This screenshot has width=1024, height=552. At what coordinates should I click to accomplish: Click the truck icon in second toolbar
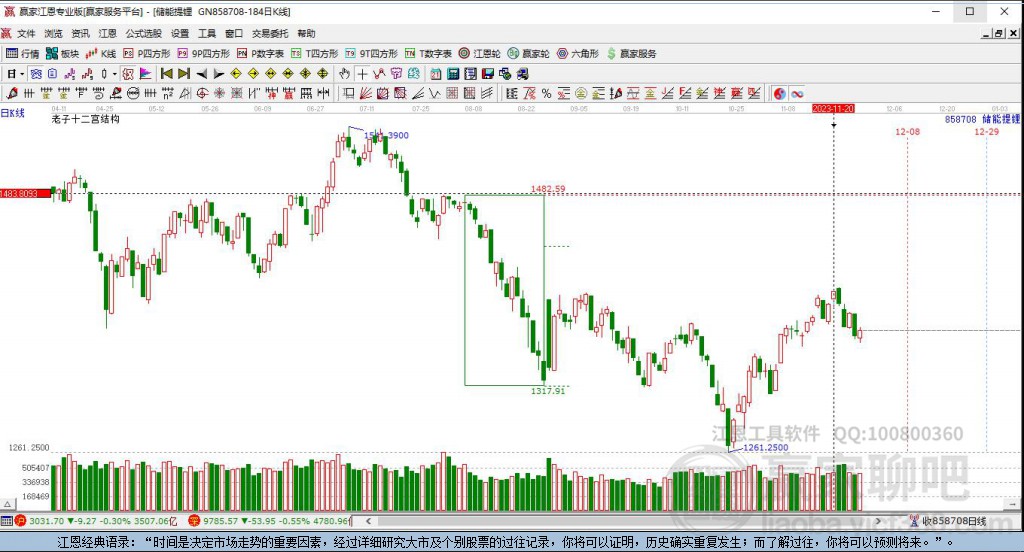tap(522, 74)
